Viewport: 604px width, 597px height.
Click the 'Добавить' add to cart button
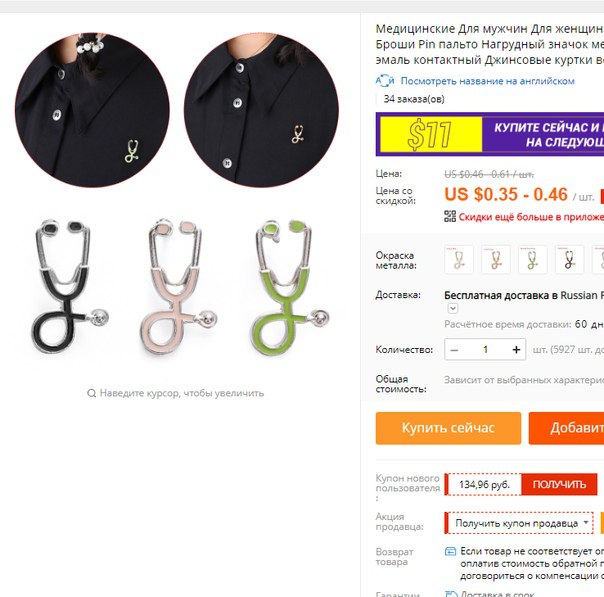(x=566, y=428)
